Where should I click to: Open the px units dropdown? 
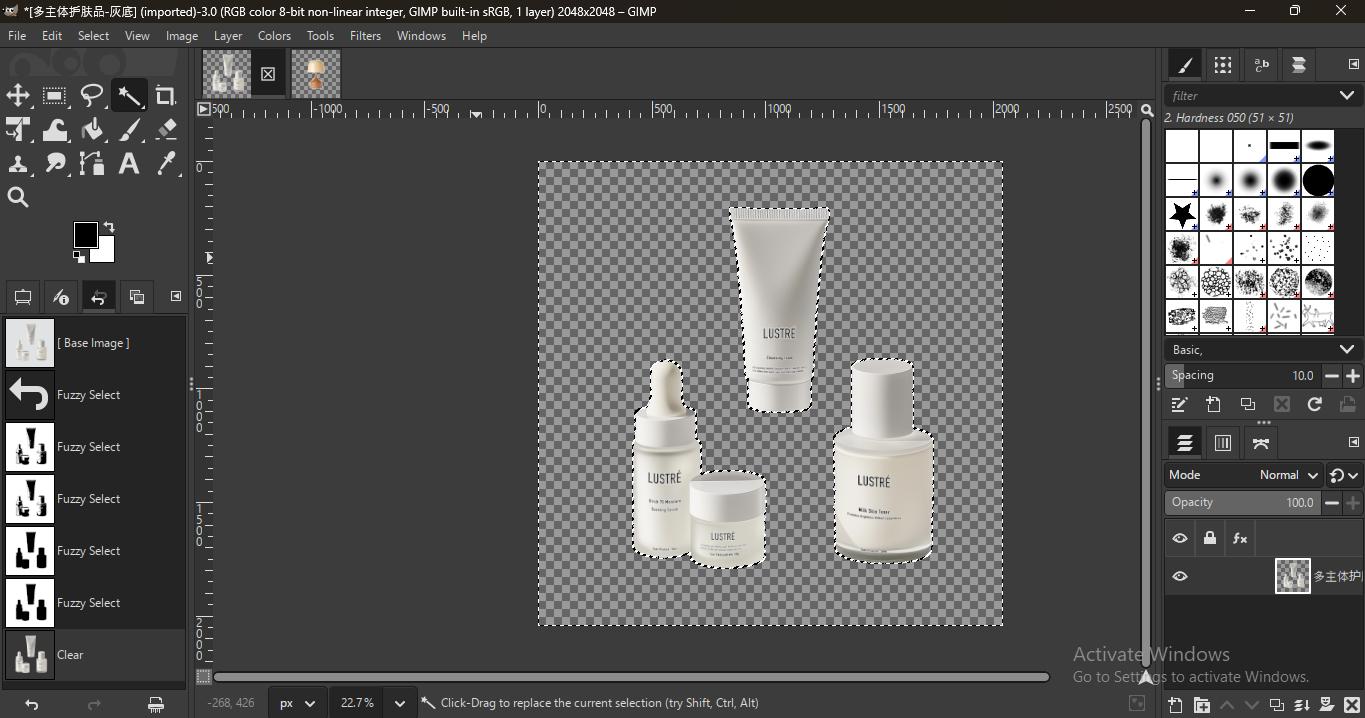tap(299, 703)
